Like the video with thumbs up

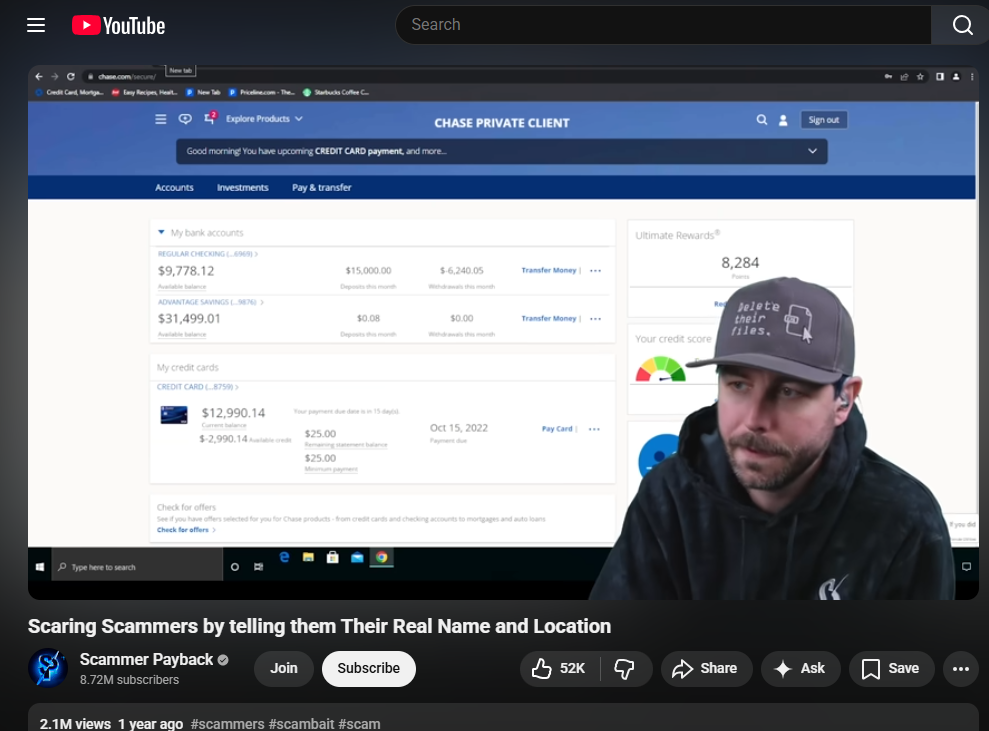[557, 668]
